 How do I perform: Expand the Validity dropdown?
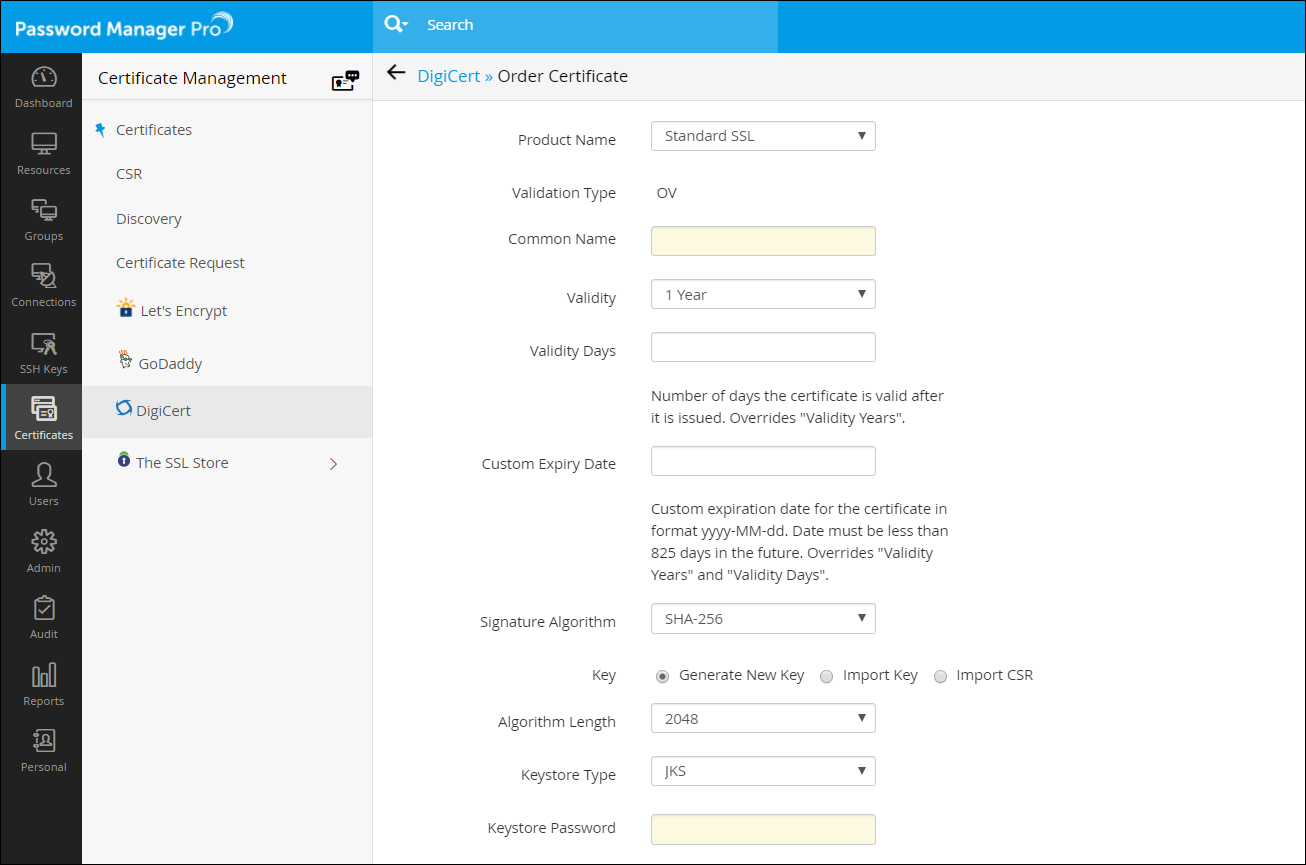click(763, 295)
